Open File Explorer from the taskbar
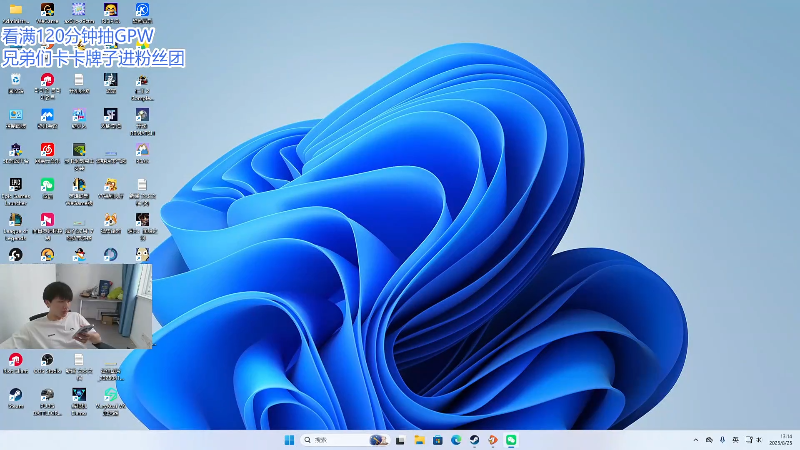 click(419, 440)
